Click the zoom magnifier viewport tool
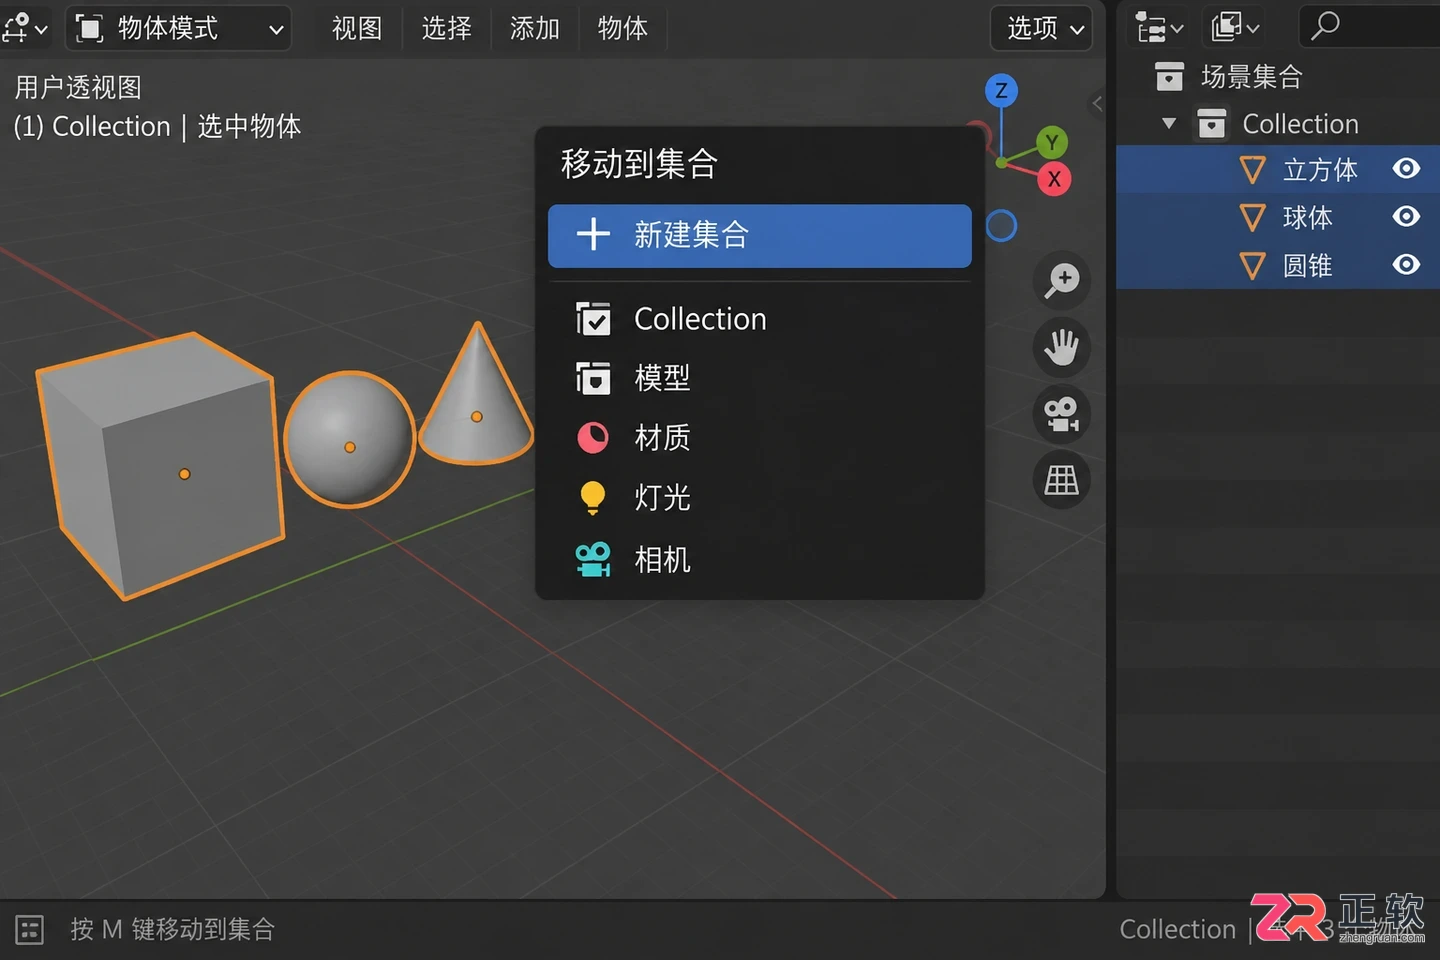The height and width of the screenshot is (960, 1440). click(x=1062, y=280)
